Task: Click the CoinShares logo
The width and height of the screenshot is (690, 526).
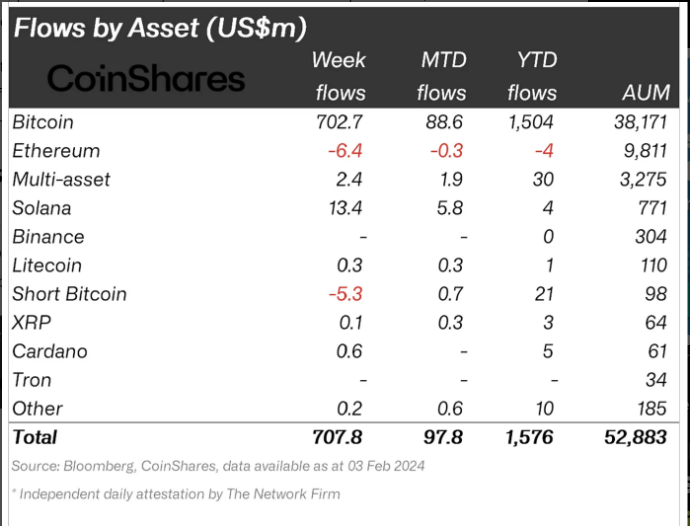Action: click(145, 78)
